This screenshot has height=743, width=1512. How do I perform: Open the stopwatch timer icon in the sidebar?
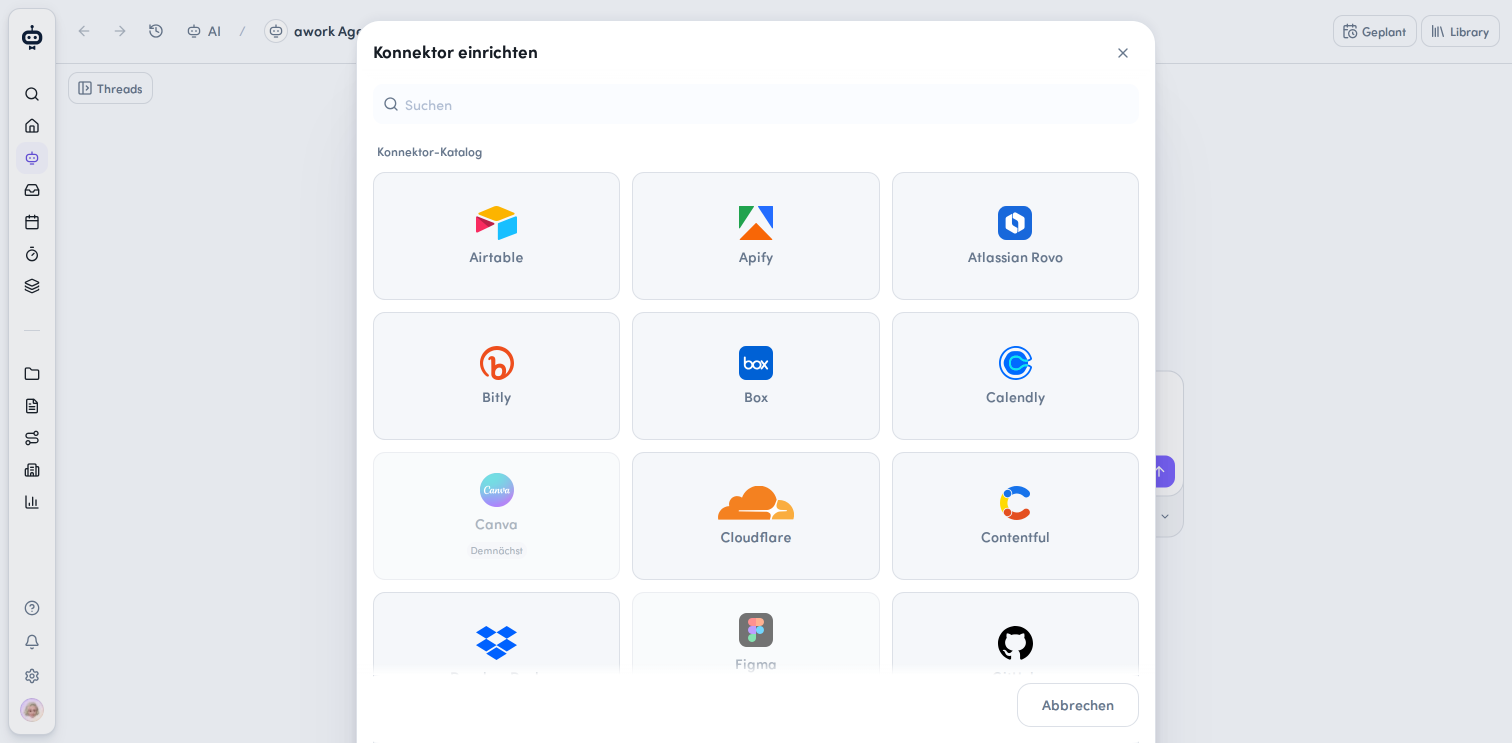[x=32, y=254]
